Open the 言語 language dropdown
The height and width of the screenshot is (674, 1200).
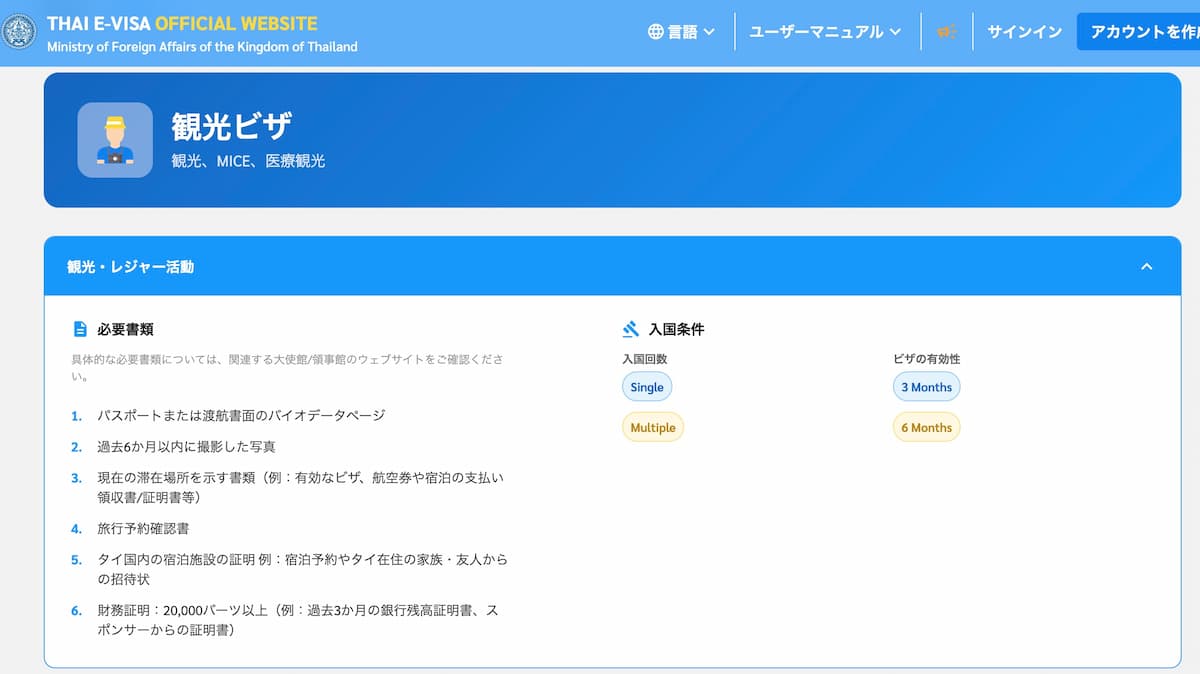pos(682,32)
